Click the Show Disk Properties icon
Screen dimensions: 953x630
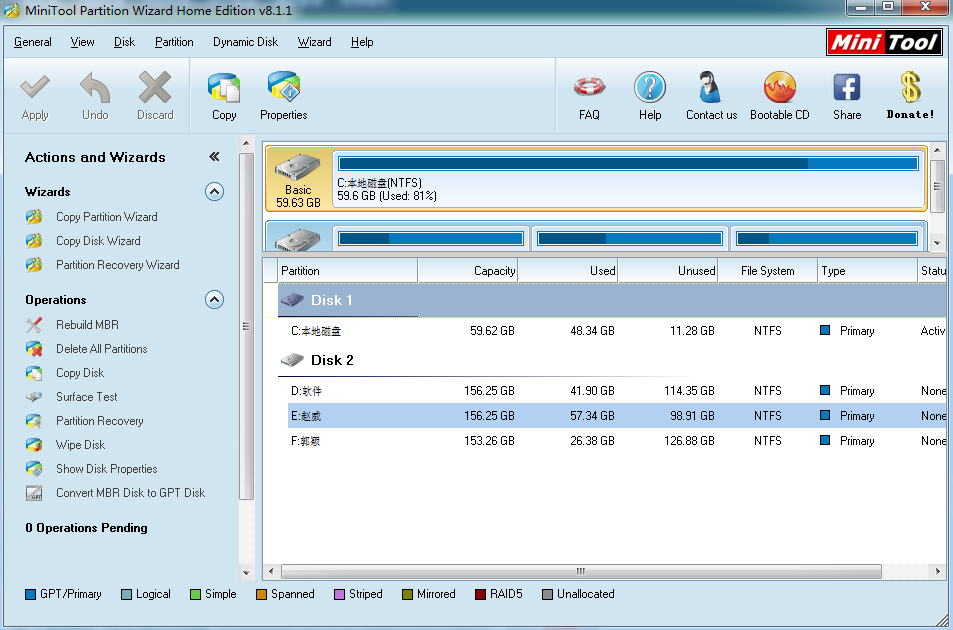[x=34, y=469]
